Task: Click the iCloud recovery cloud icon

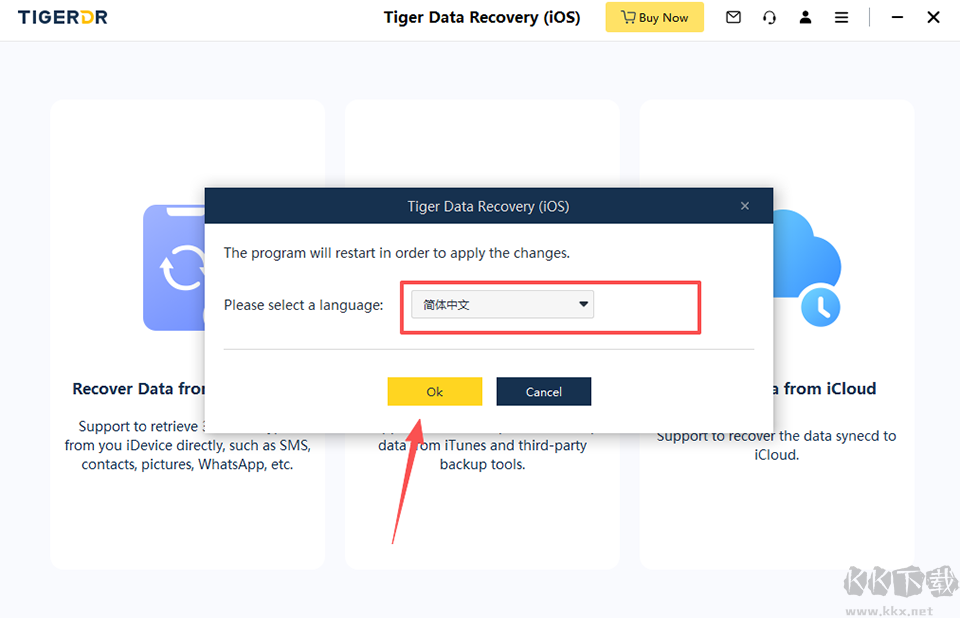Action: coord(807,254)
